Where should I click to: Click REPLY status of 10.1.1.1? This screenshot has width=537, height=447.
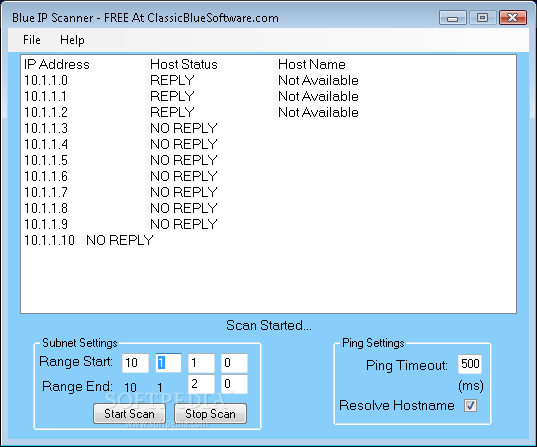pos(172,97)
